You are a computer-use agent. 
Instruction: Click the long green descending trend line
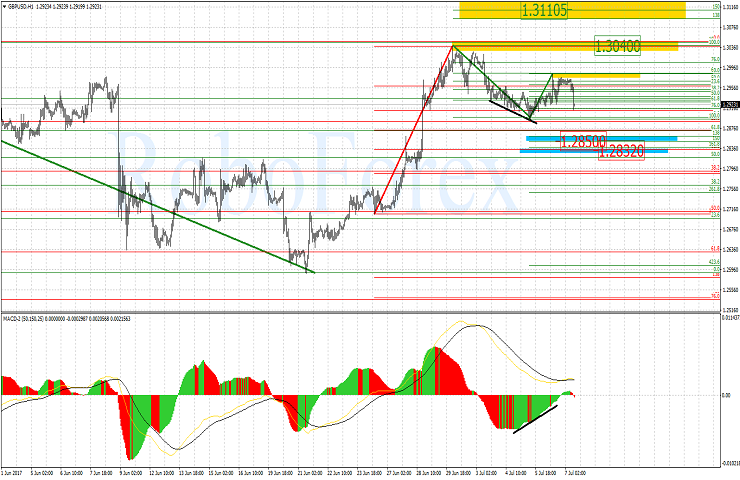(150, 202)
